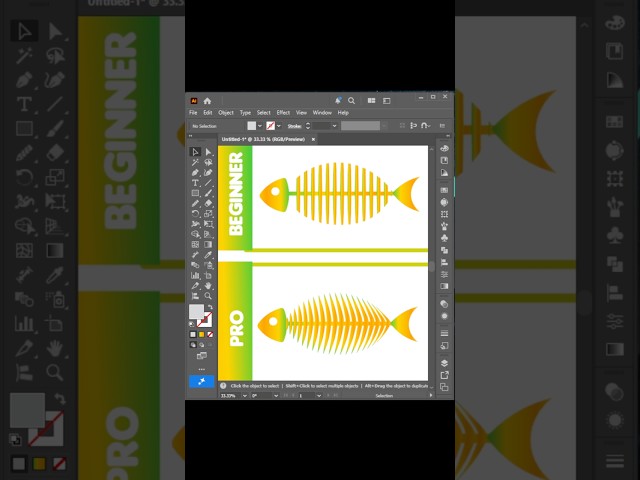Set paint mode to Color
This screenshot has height=480, width=640.
pos(193,334)
